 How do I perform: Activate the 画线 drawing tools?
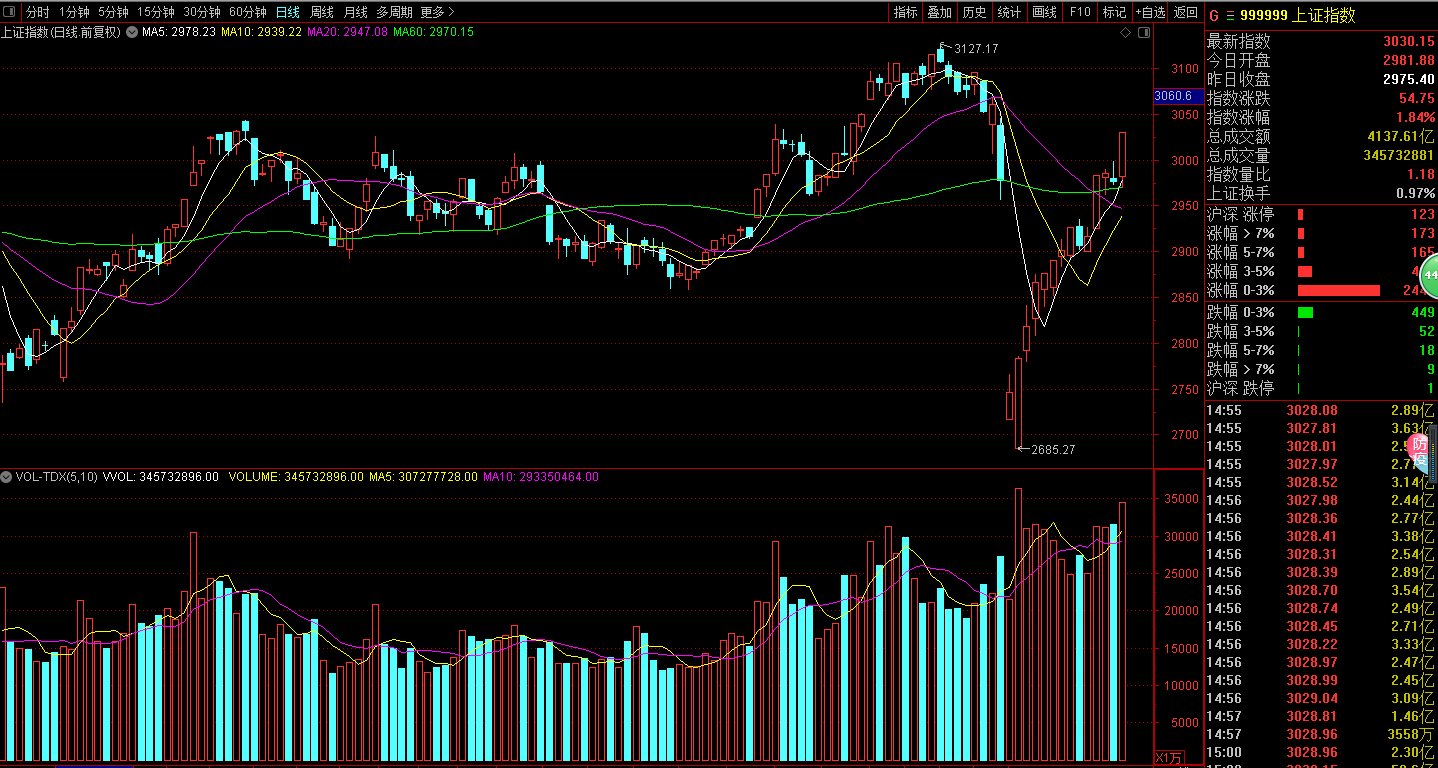1045,12
